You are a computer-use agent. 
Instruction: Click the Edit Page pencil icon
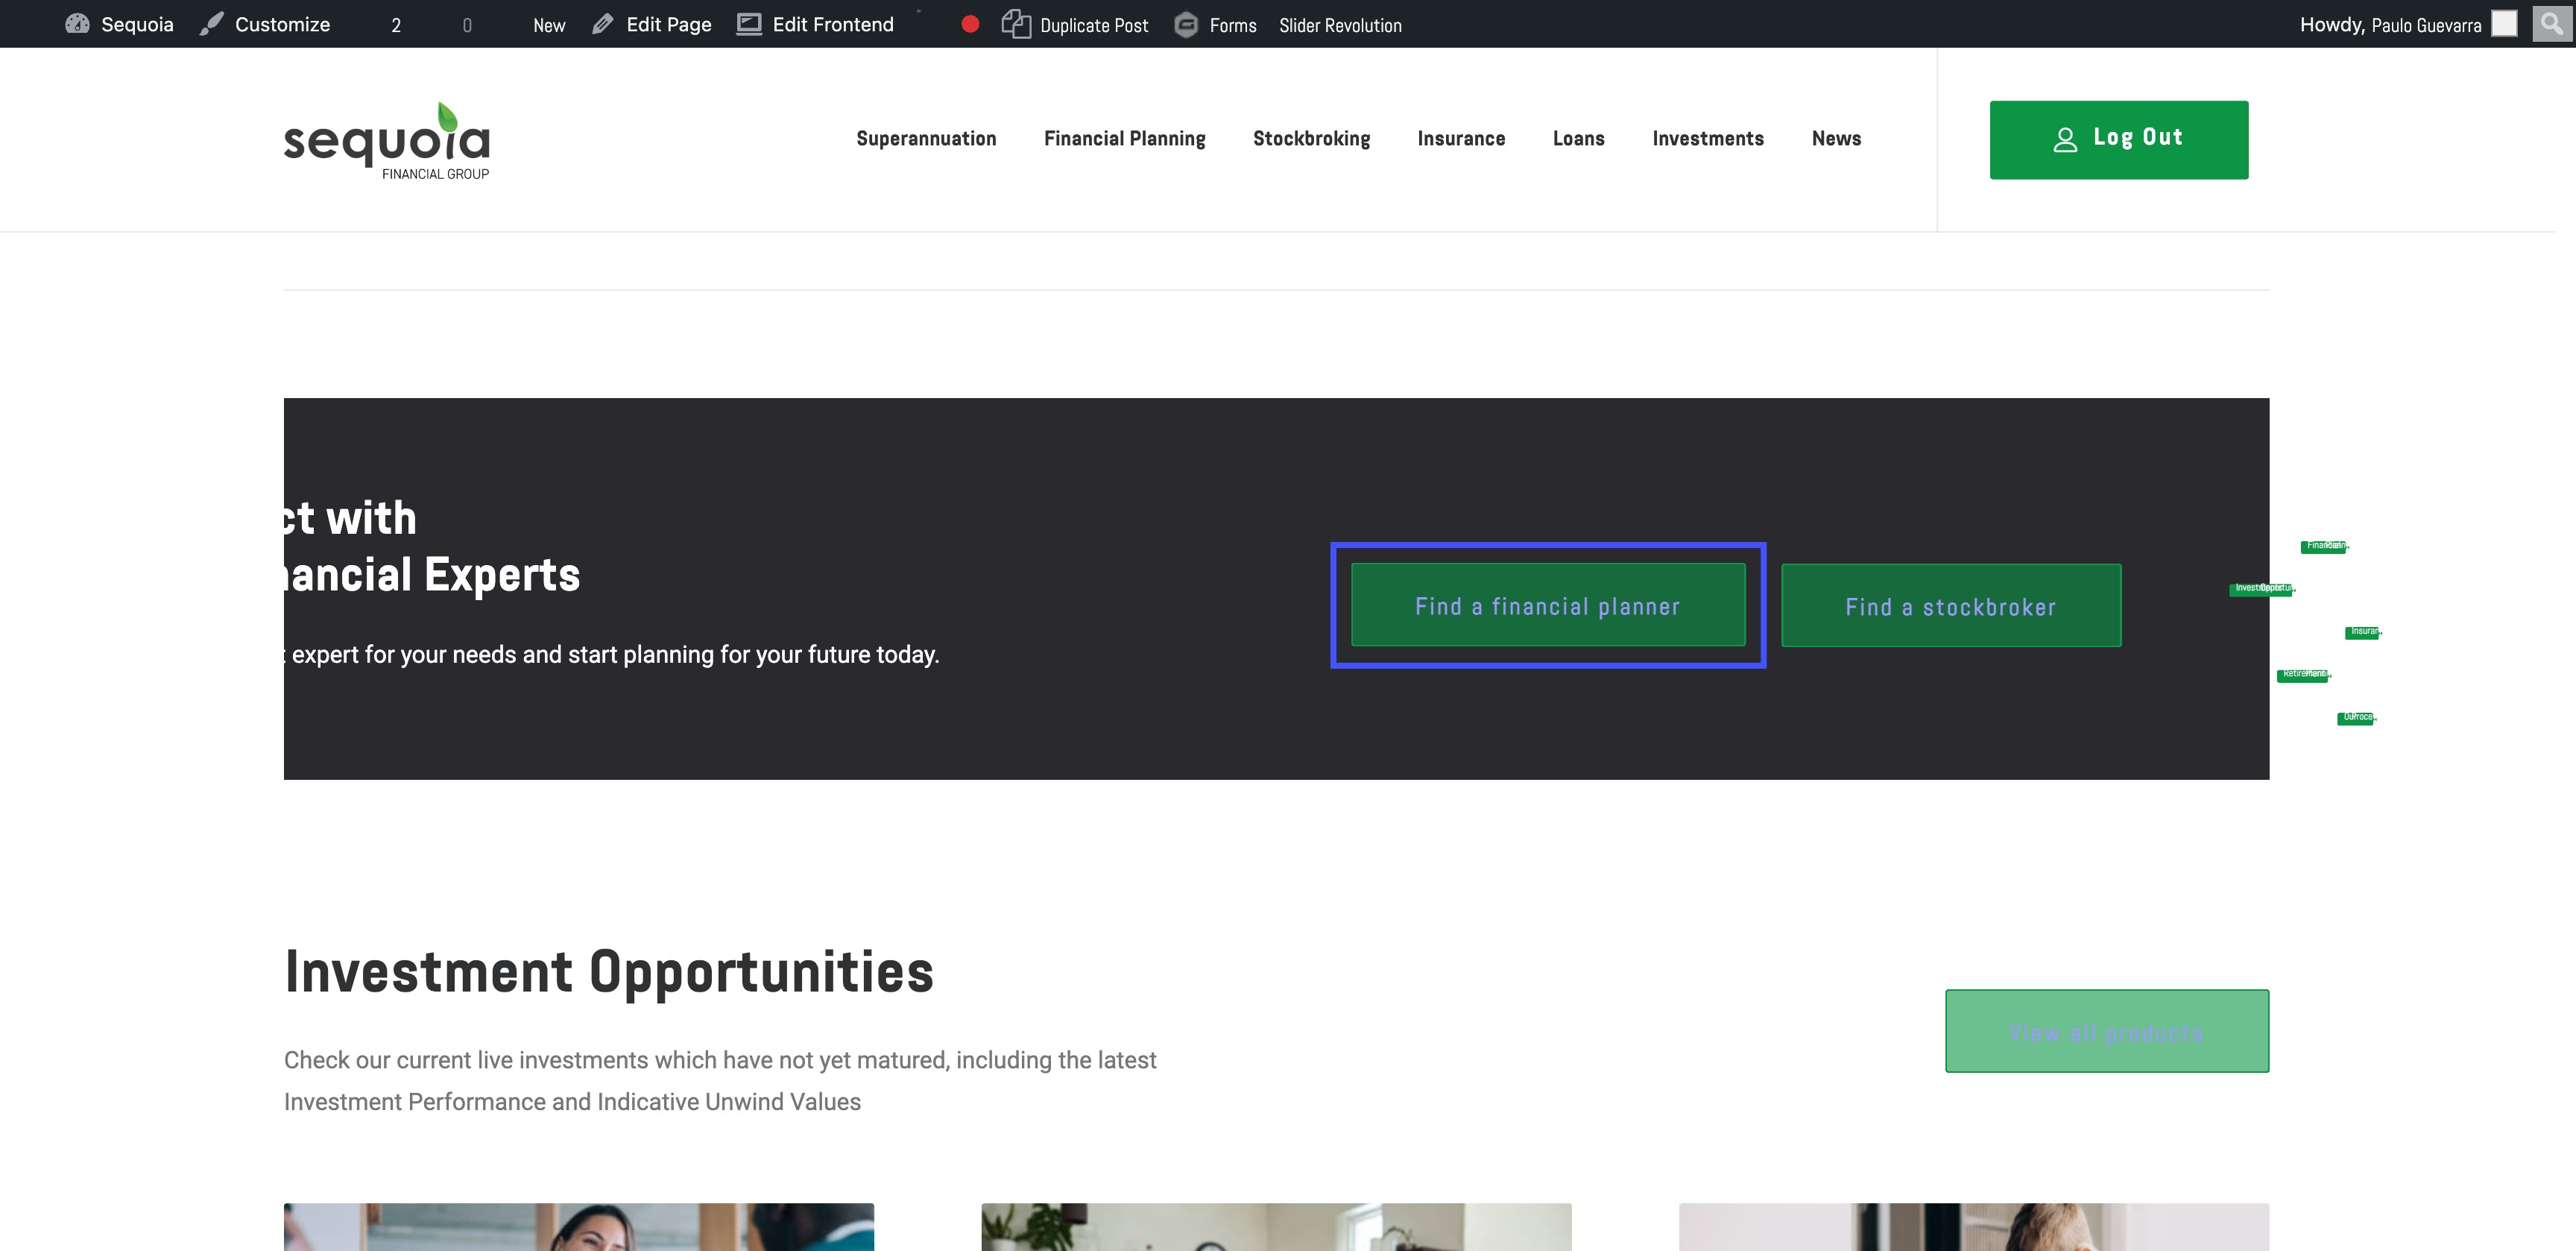[x=602, y=24]
